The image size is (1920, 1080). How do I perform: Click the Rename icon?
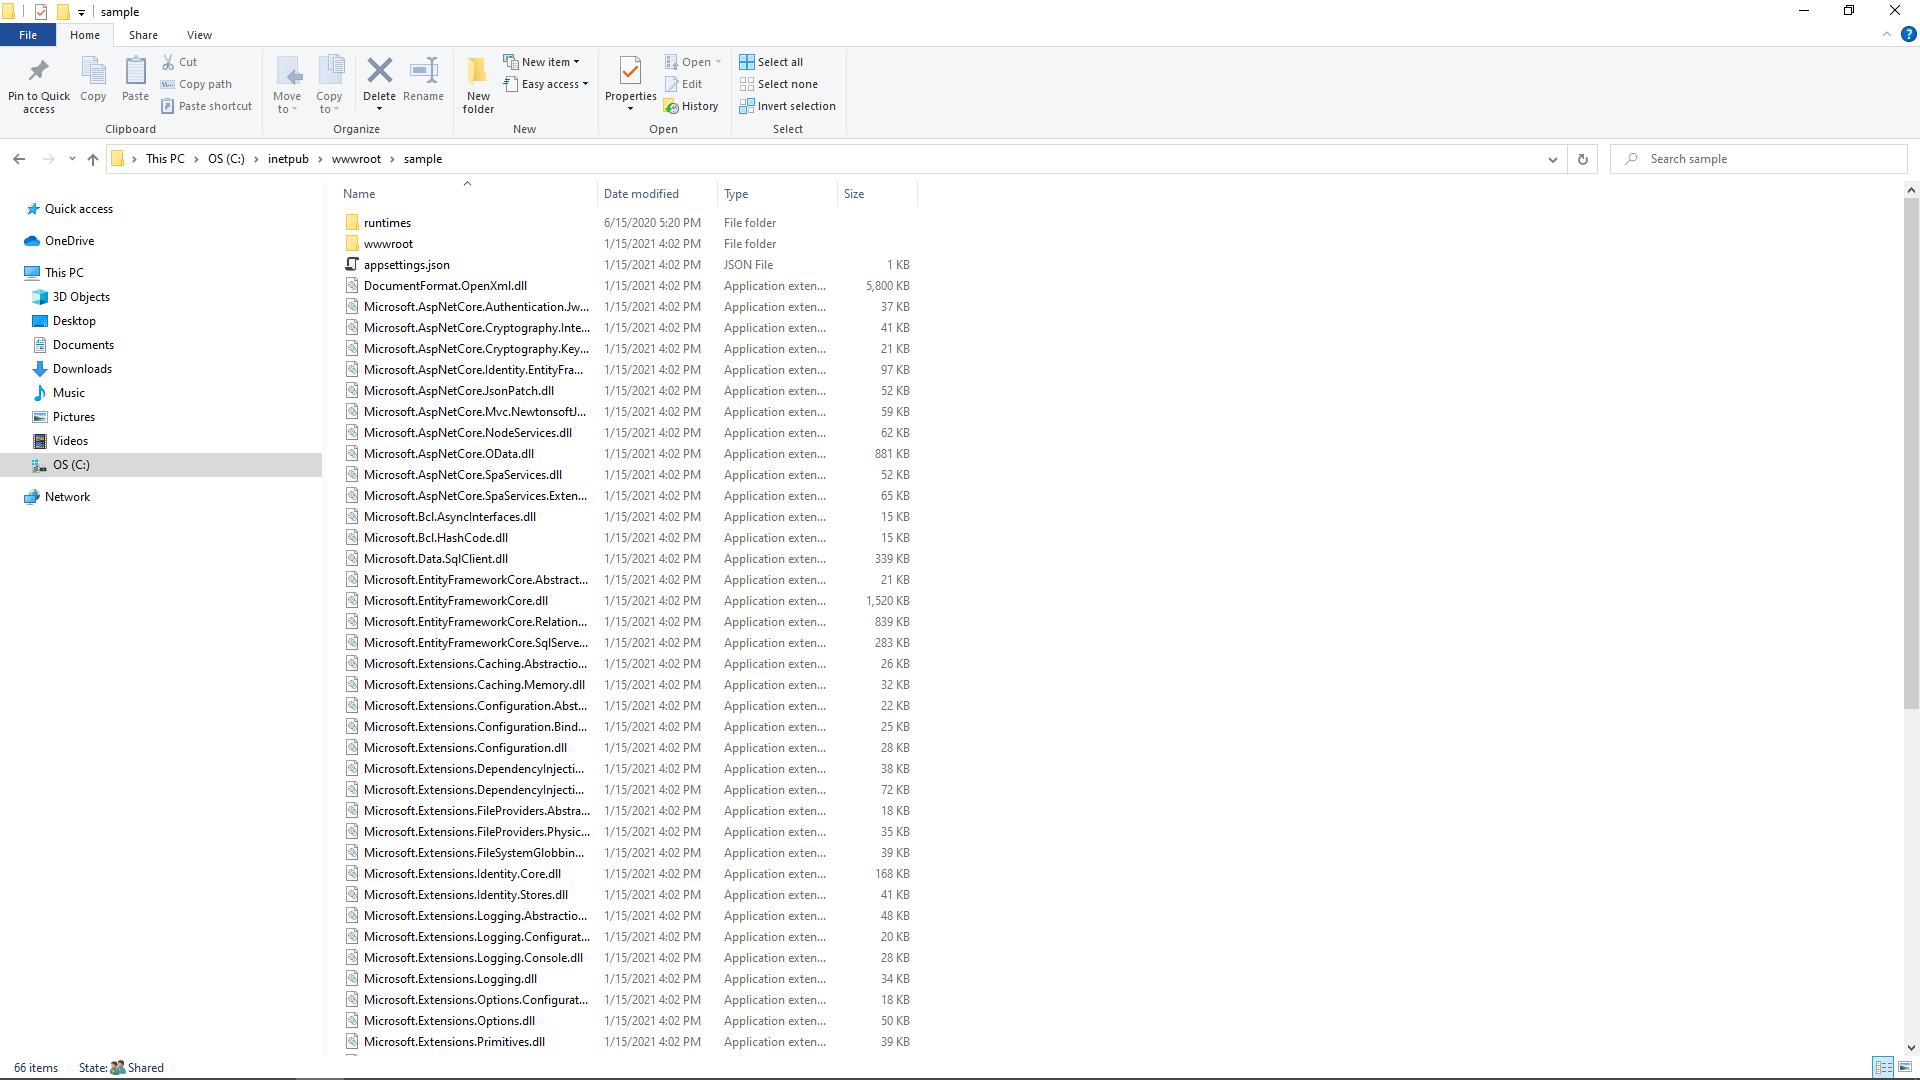pos(423,70)
